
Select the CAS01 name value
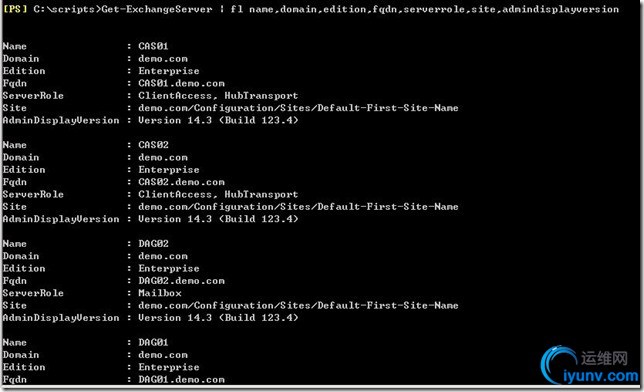click(153, 46)
